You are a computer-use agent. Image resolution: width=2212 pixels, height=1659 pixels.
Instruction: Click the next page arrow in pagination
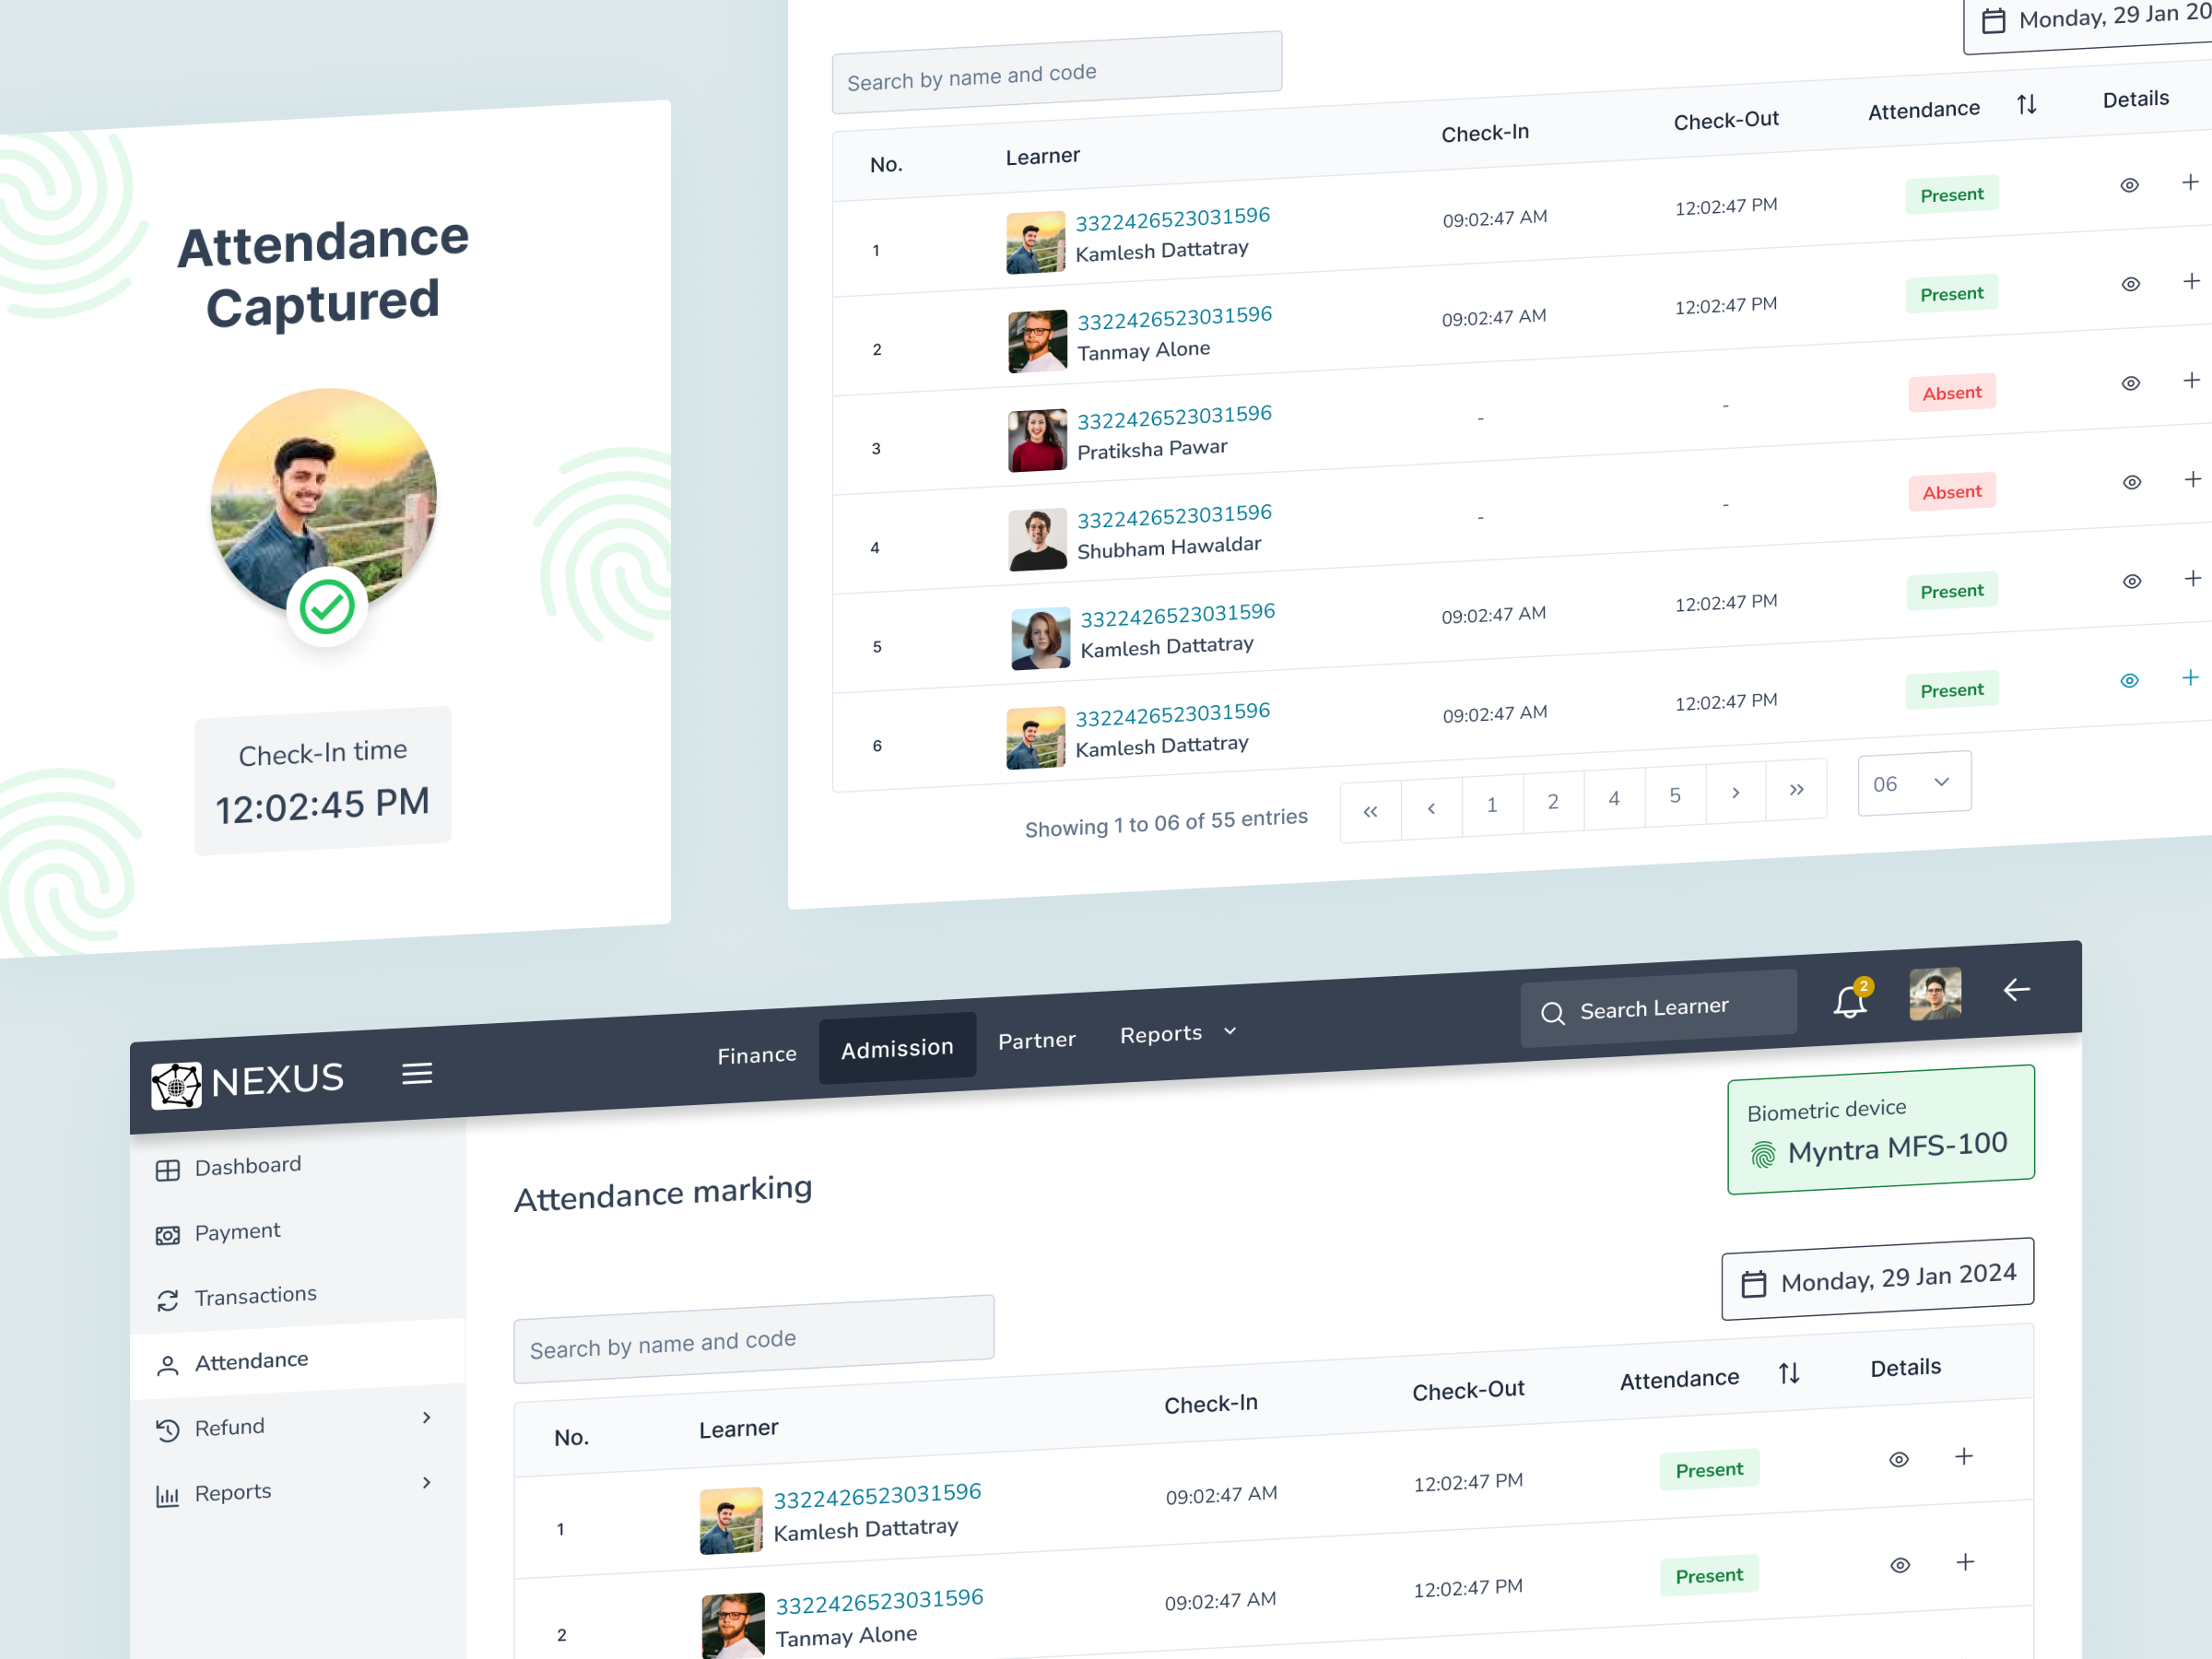tap(1736, 791)
